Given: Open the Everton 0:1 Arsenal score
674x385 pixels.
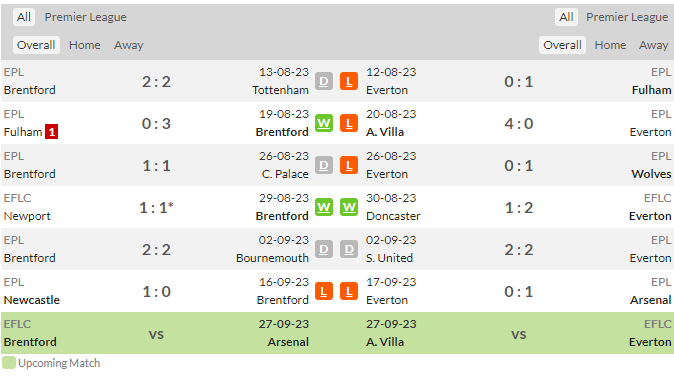Looking at the screenshot, I should pos(518,292).
